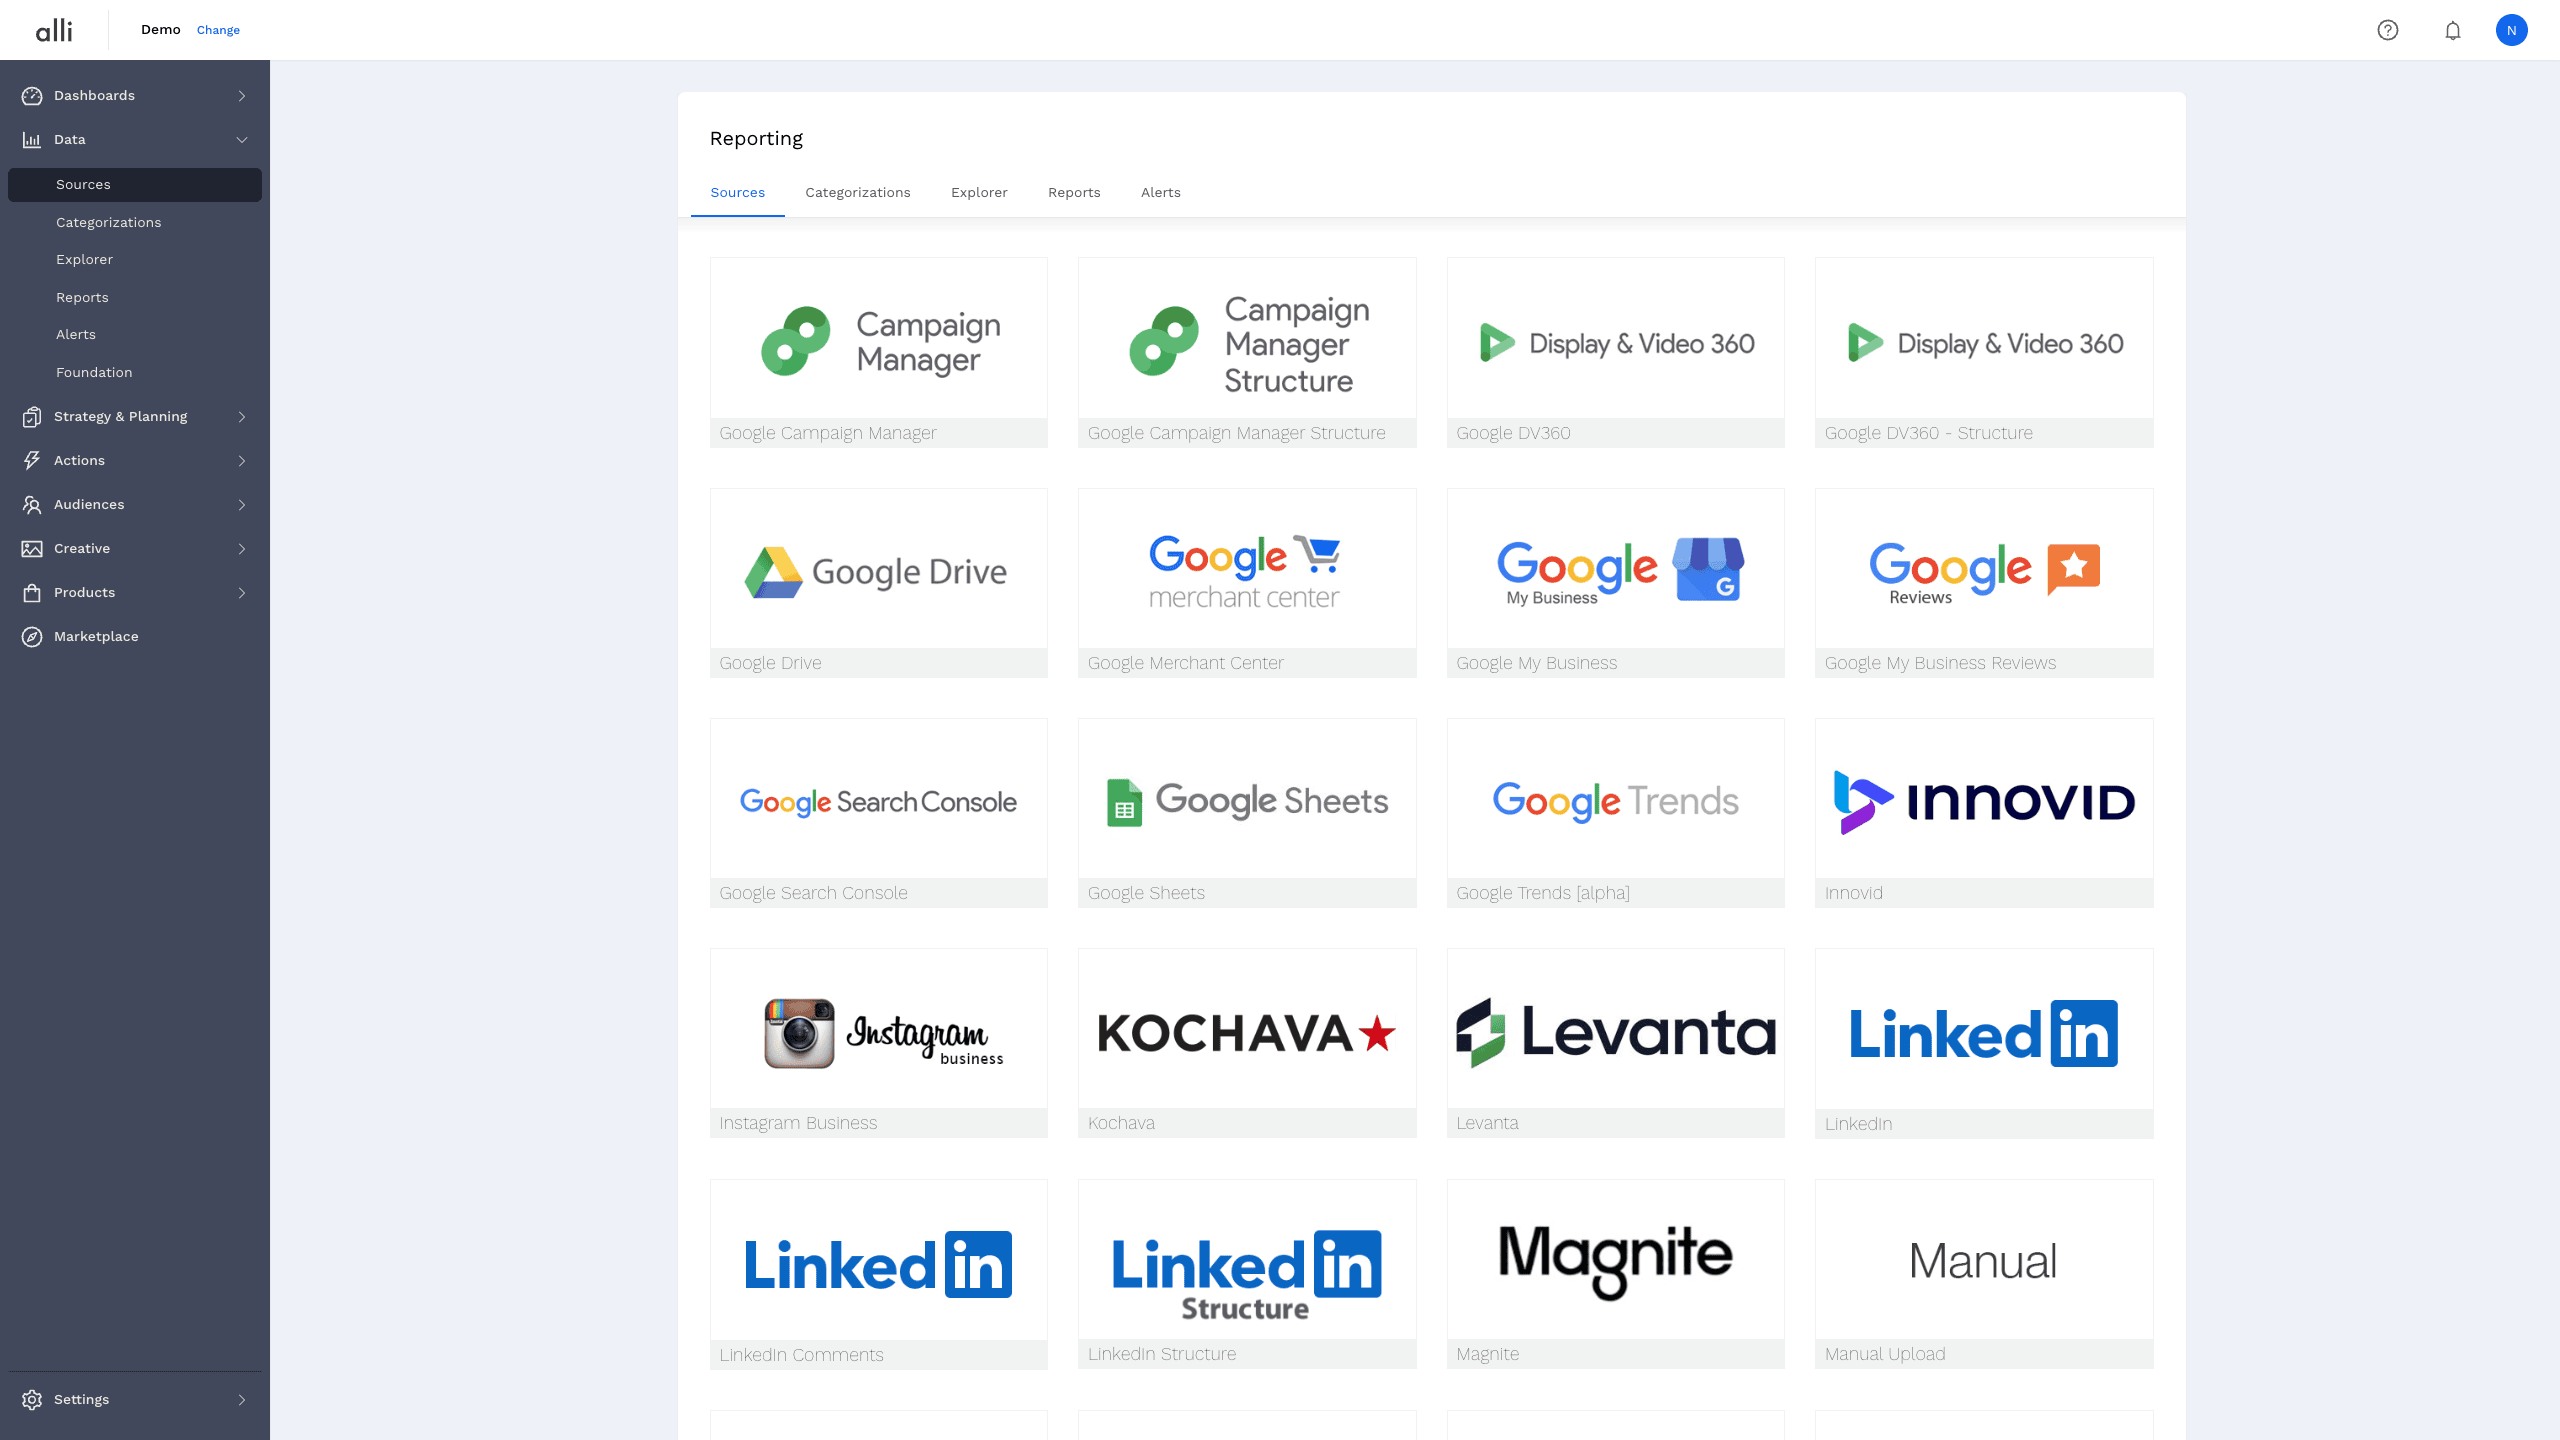2560x1440 pixels.
Task: Click the Change client link
Action: click(218, 30)
